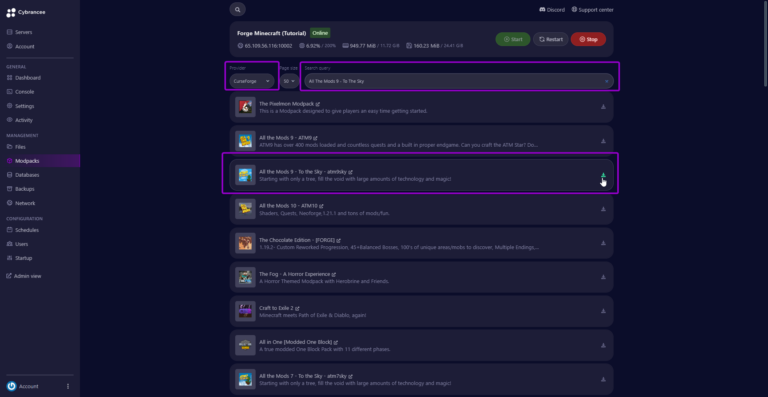The image size is (768, 397).
Task: Open the Support center link
Action: 592,10
